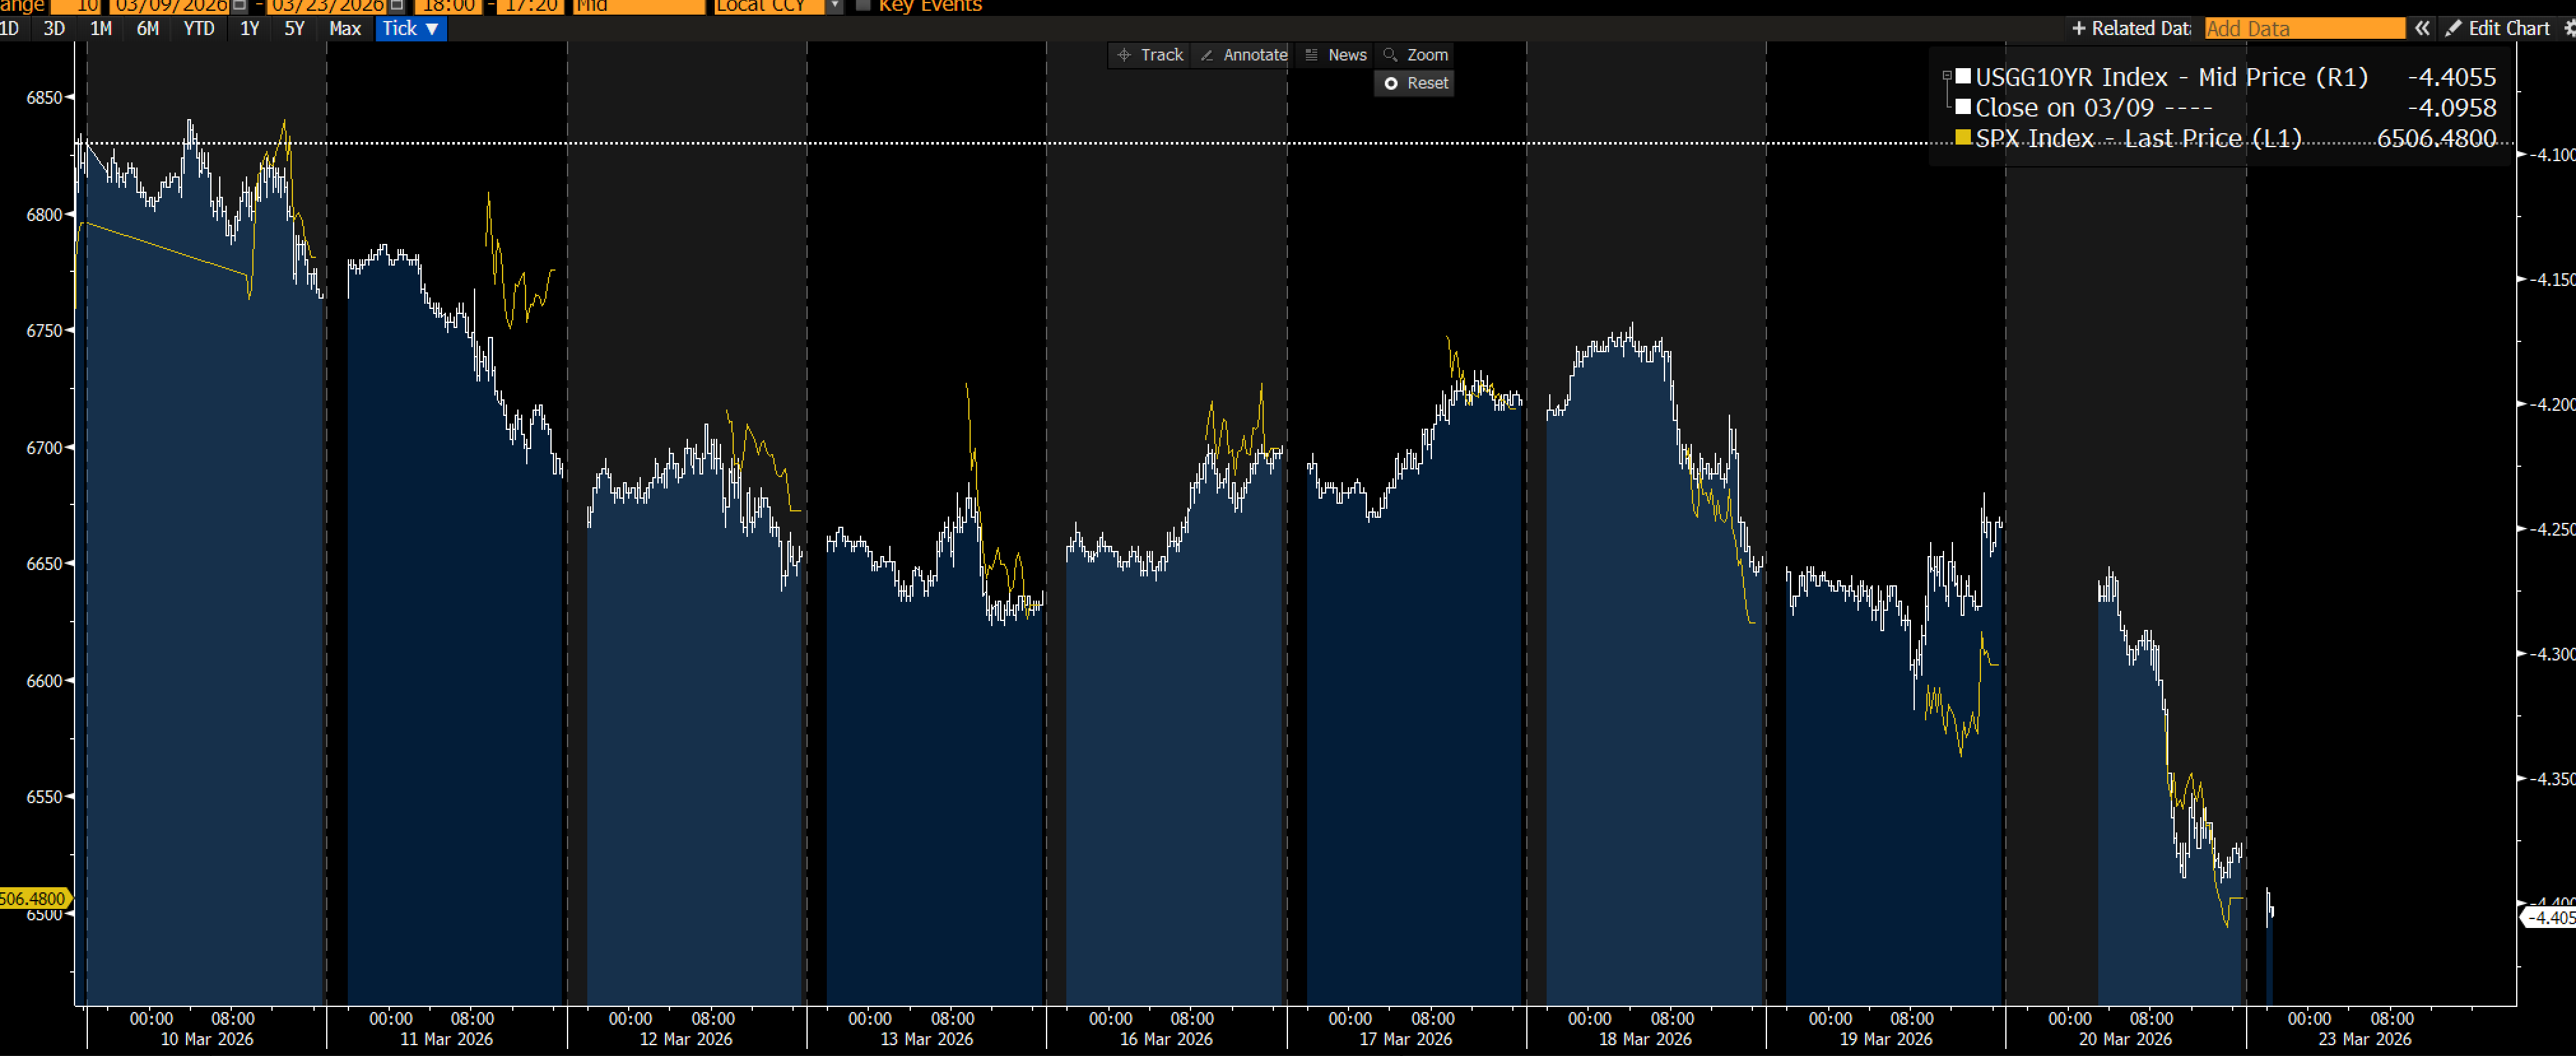Click the SPX Index yellow color swatch

point(1963,138)
